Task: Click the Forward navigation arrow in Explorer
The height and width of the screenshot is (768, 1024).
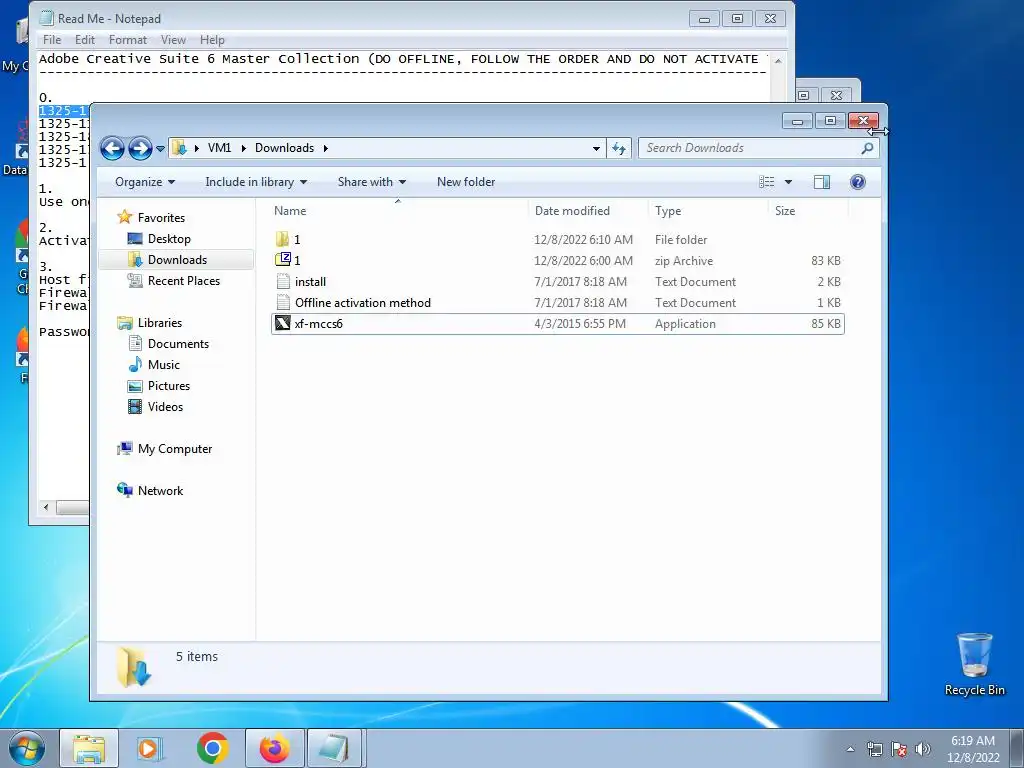Action: click(140, 148)
